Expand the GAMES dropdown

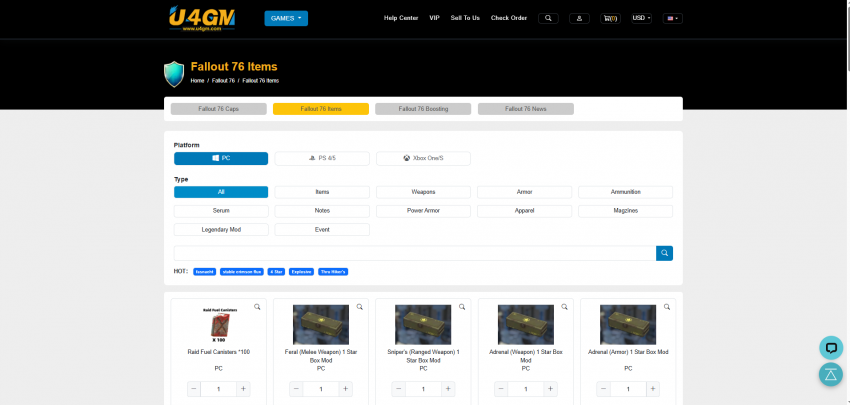286,18
